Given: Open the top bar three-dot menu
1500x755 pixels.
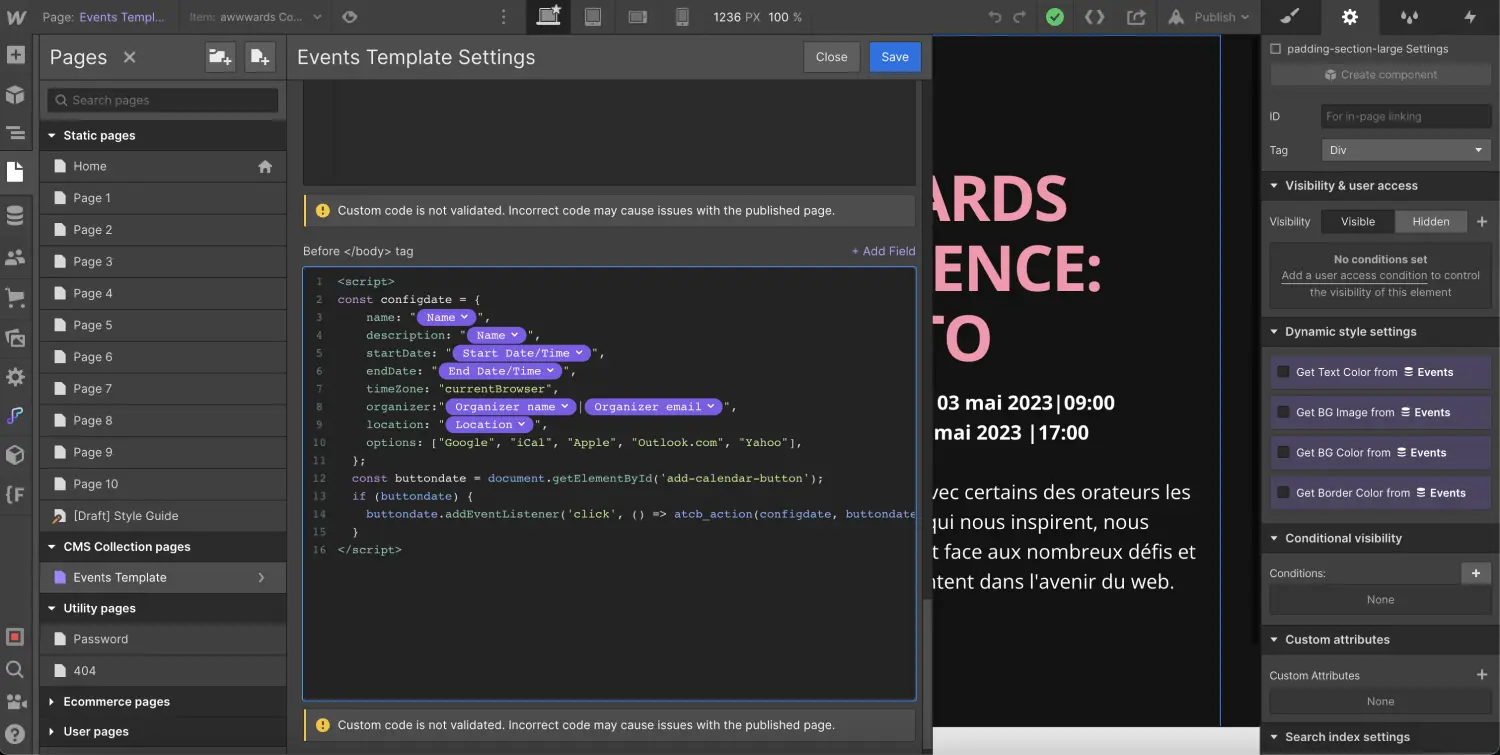Looking at the screenshot, I should pos(503,17).
